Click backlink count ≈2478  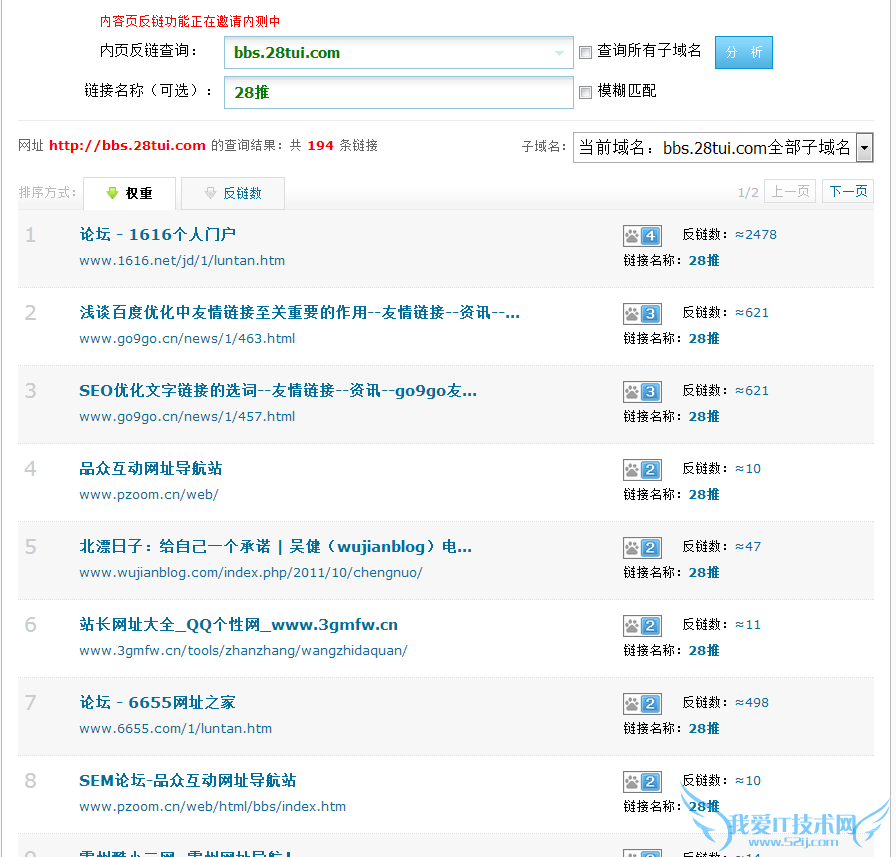(755, 235)
